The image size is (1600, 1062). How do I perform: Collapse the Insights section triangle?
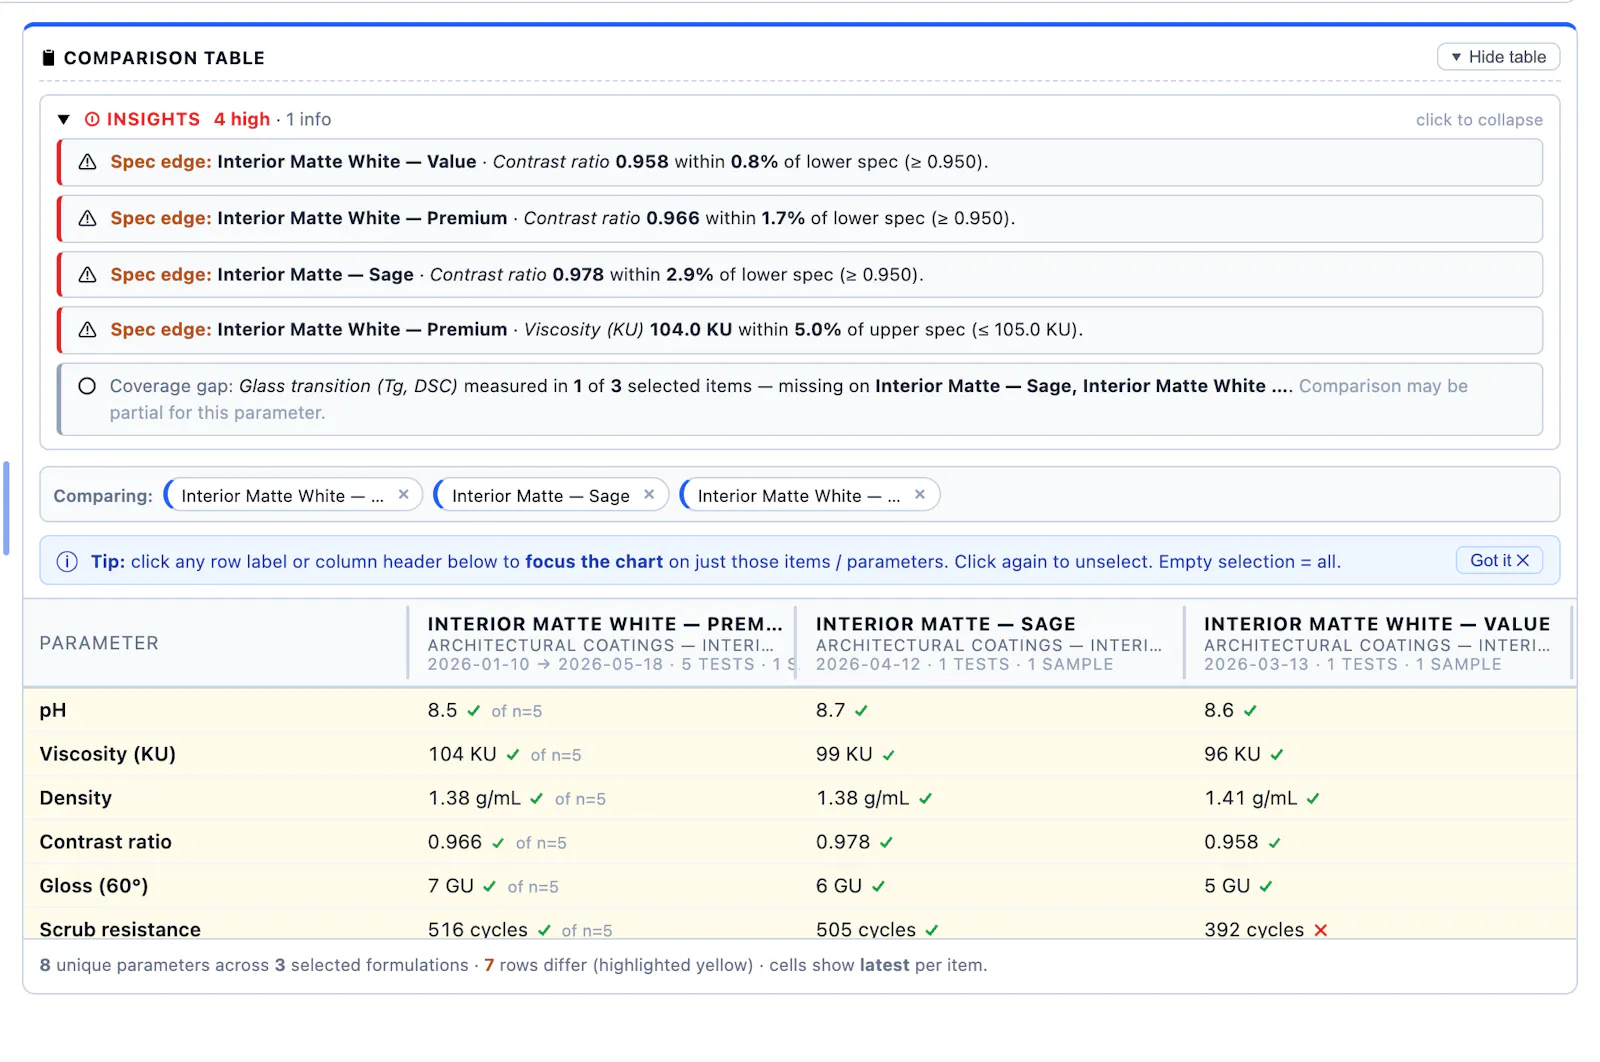[64, 120]
